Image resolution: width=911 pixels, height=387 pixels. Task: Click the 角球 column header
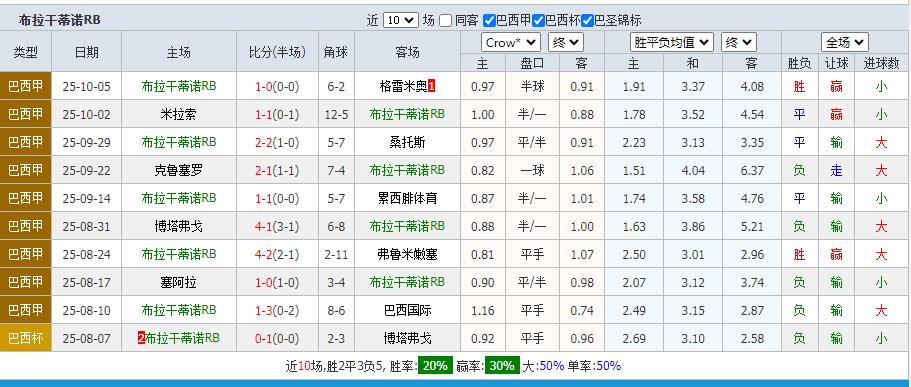tap(336, 52)
